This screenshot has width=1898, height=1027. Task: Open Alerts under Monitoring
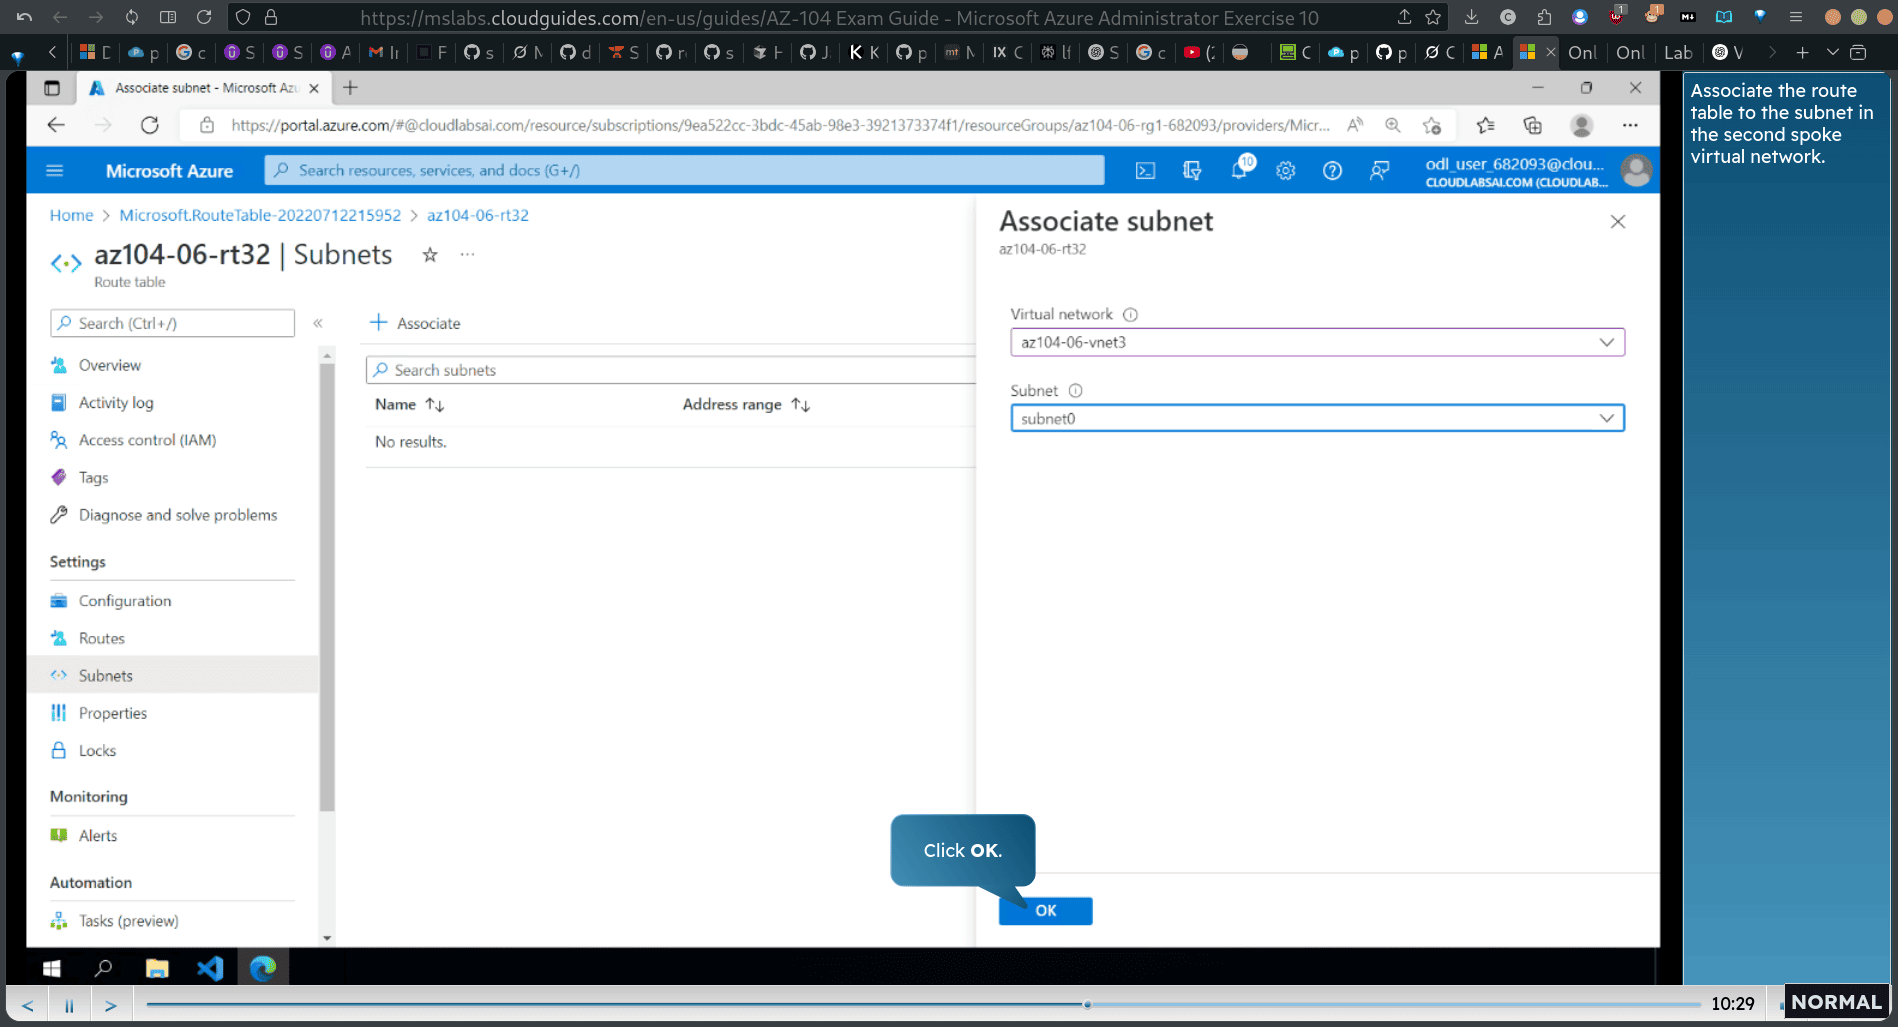(97, 835)
